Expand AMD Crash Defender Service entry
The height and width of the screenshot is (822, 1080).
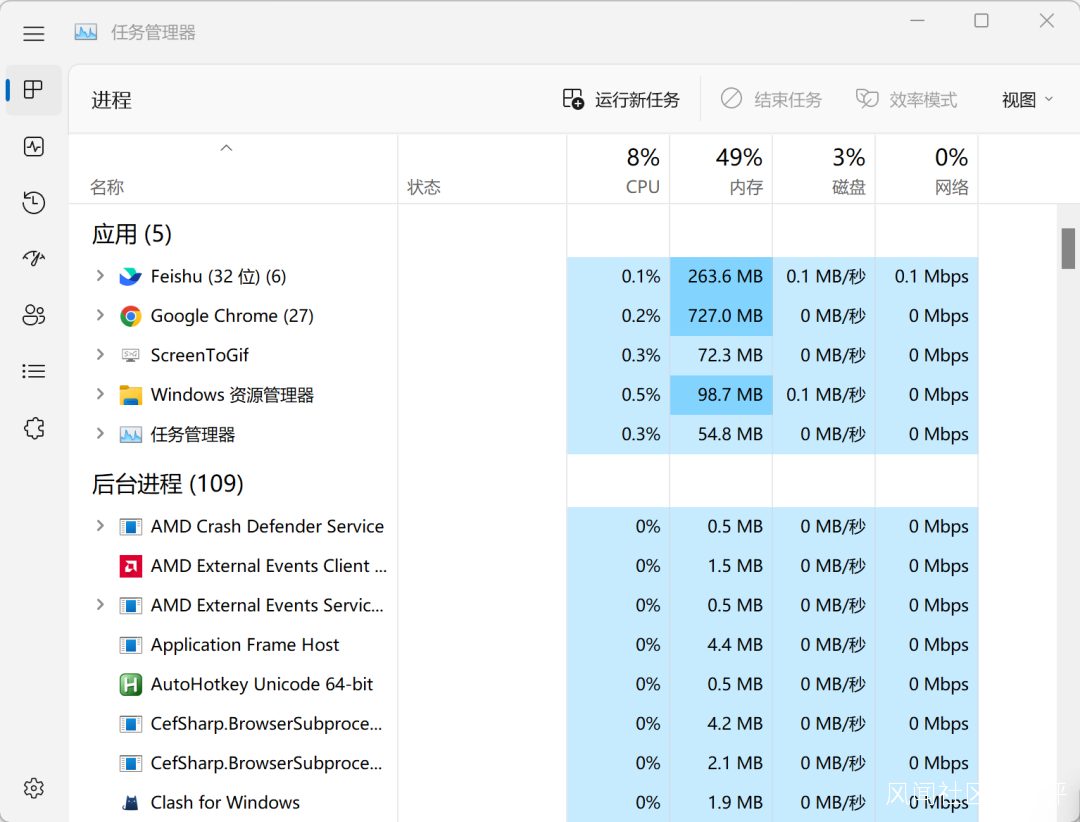tap(100, 526)
